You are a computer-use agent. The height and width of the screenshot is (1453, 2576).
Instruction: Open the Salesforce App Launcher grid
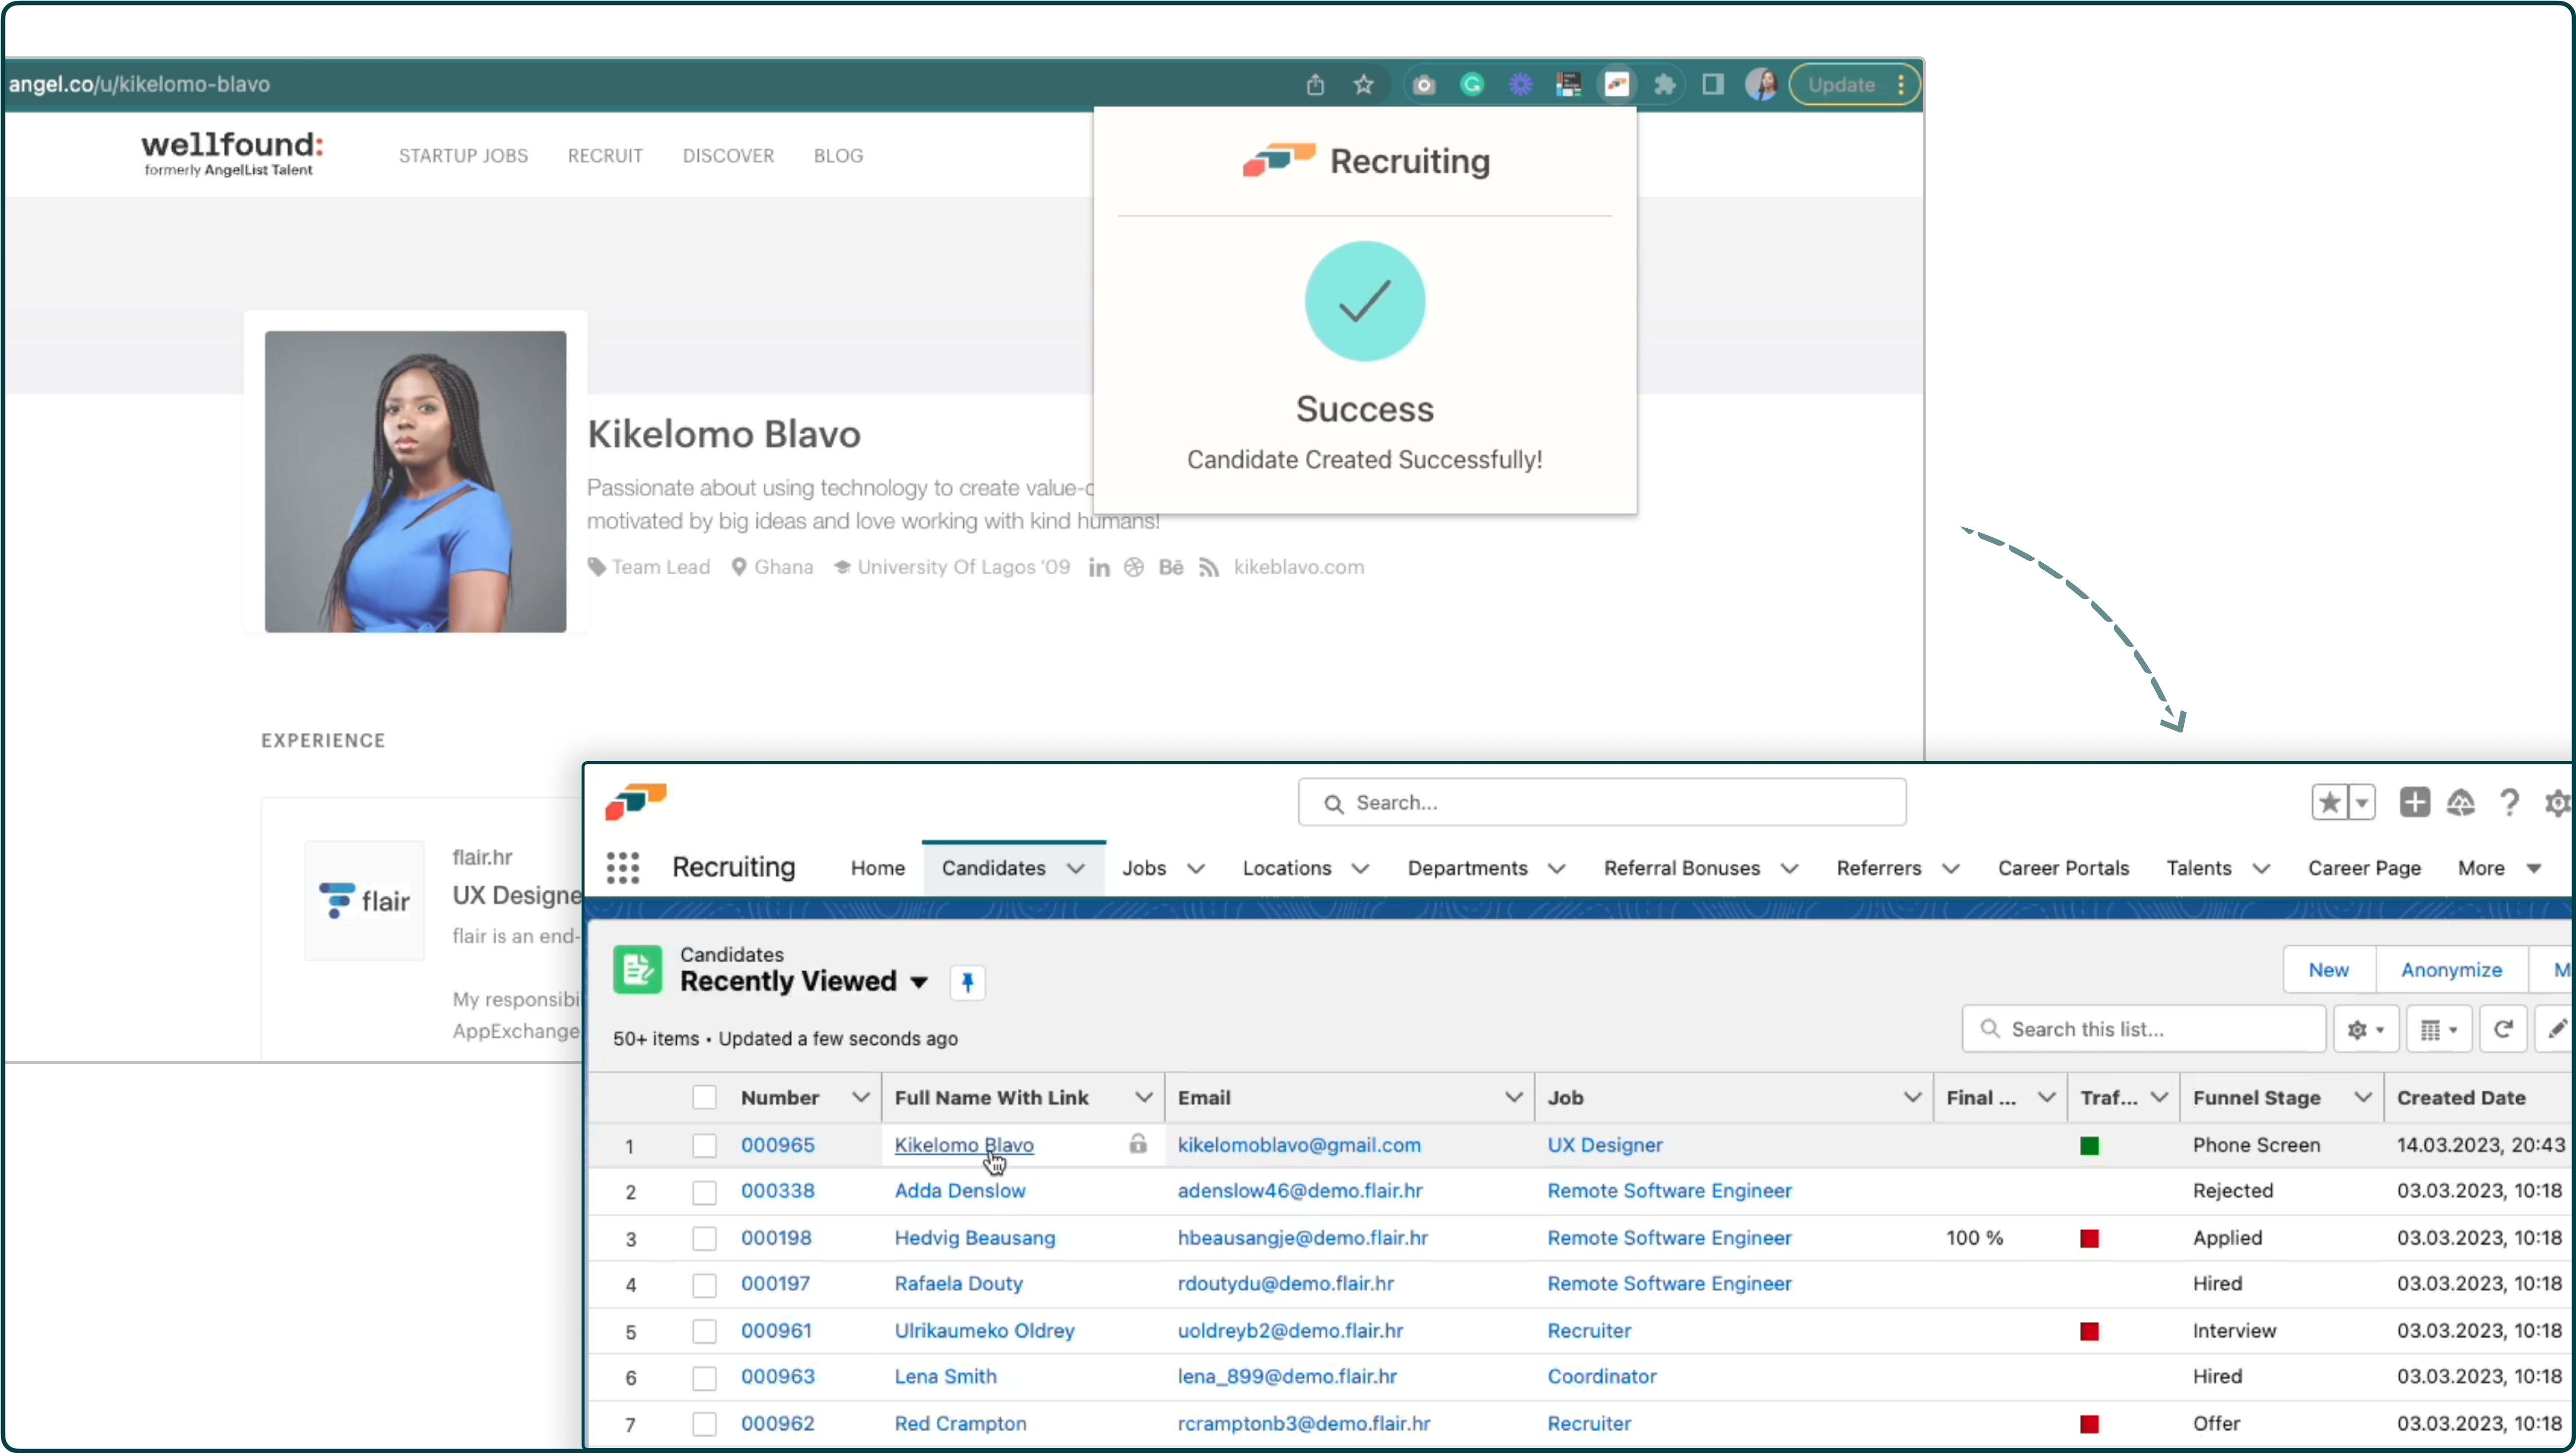coord(623,868)
